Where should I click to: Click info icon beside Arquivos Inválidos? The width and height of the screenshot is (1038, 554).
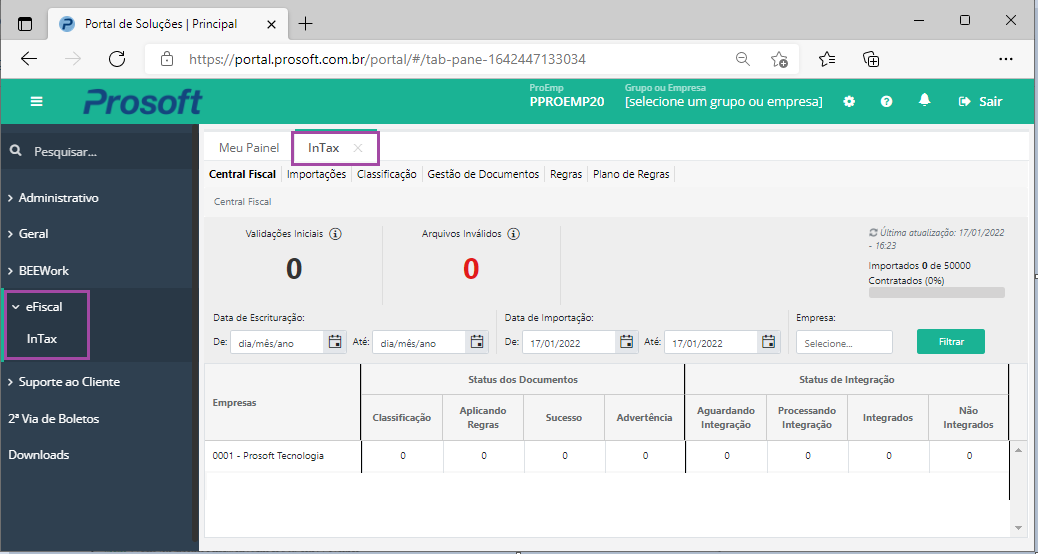pos(514,234)
